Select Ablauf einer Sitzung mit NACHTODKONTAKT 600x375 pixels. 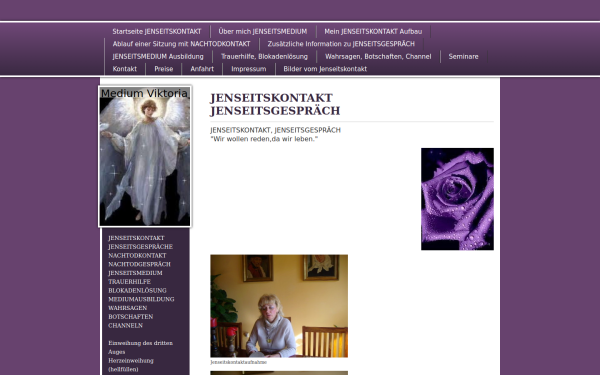point(181,44)
